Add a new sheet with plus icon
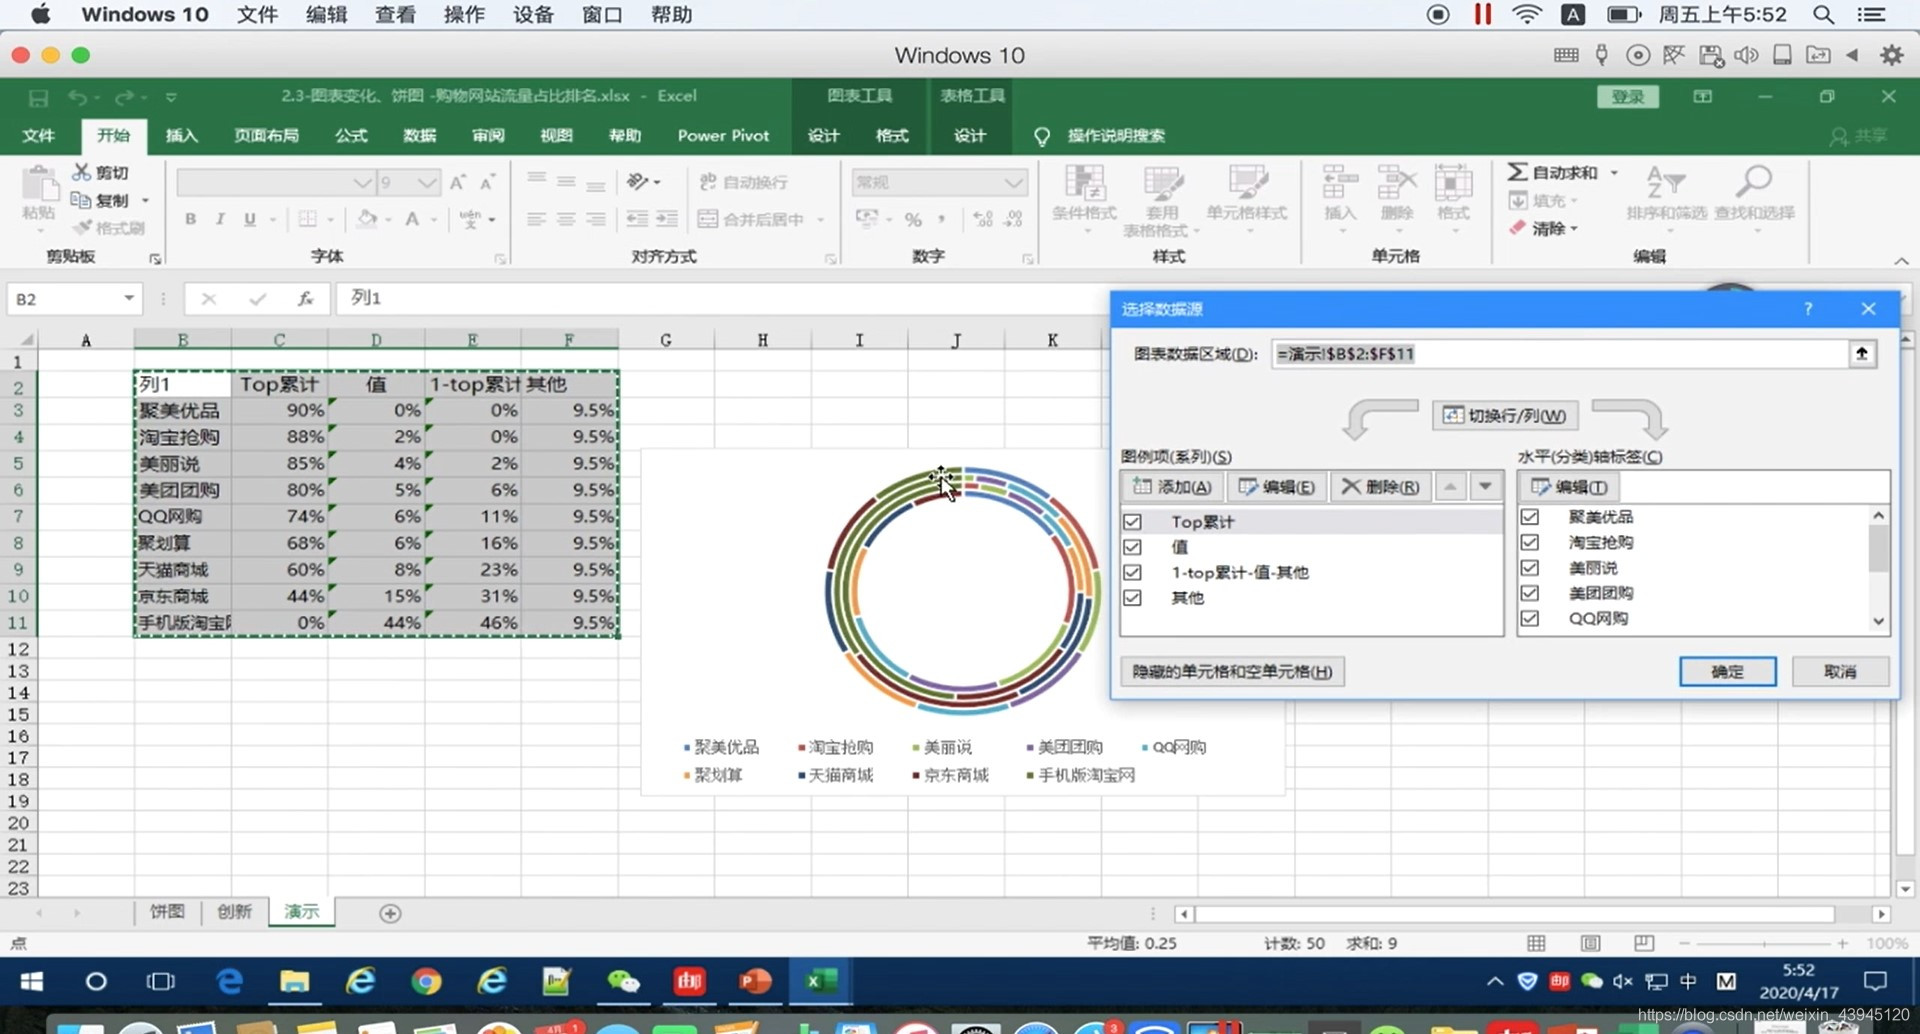This screenshot has width=1920, height=1034. (x=390, y=913)
